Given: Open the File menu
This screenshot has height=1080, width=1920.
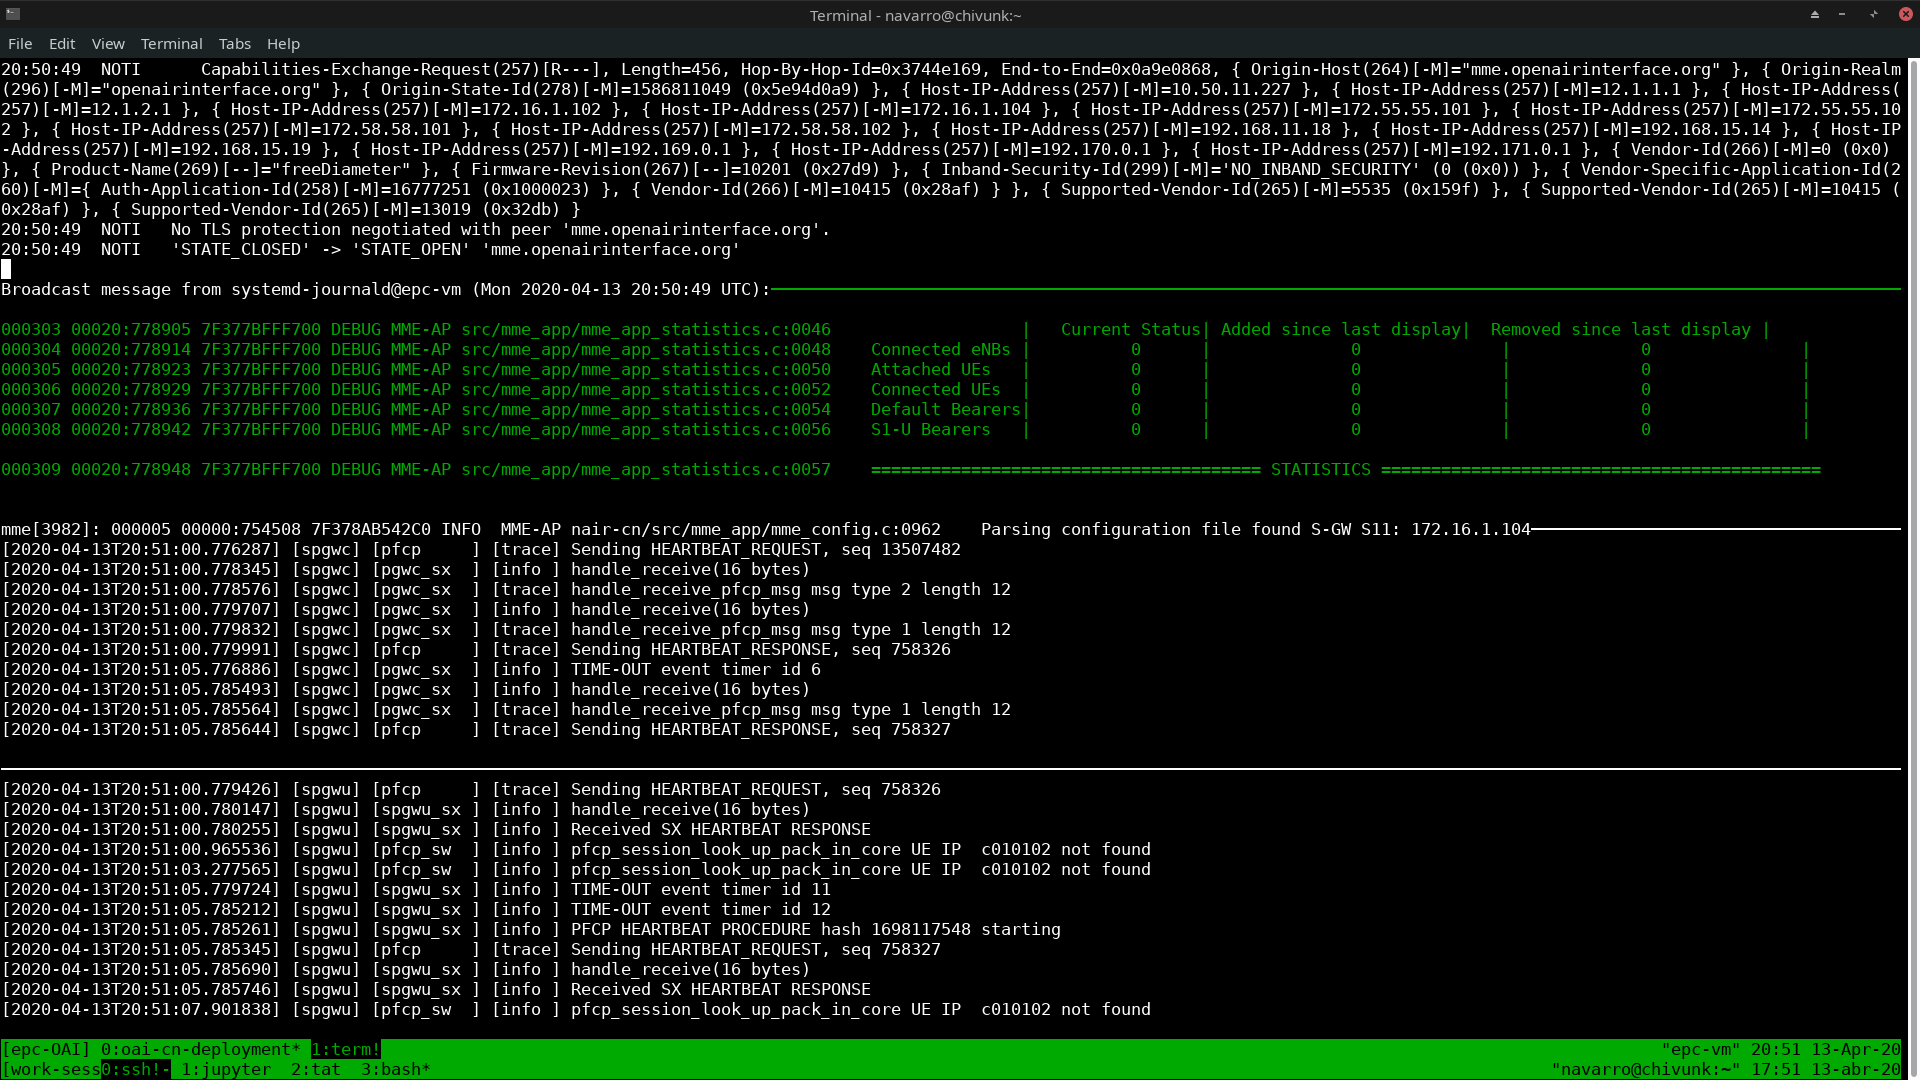Looking at the screenshot, I should [x=20, y=44].
